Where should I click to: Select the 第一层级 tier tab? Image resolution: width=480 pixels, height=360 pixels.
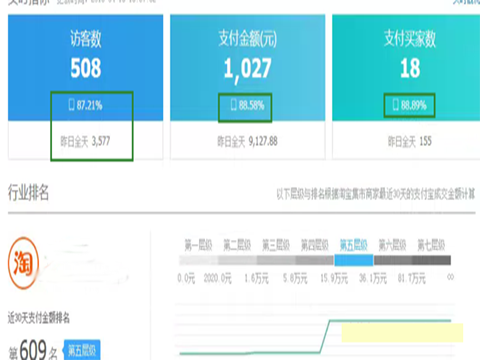[198, 245]
